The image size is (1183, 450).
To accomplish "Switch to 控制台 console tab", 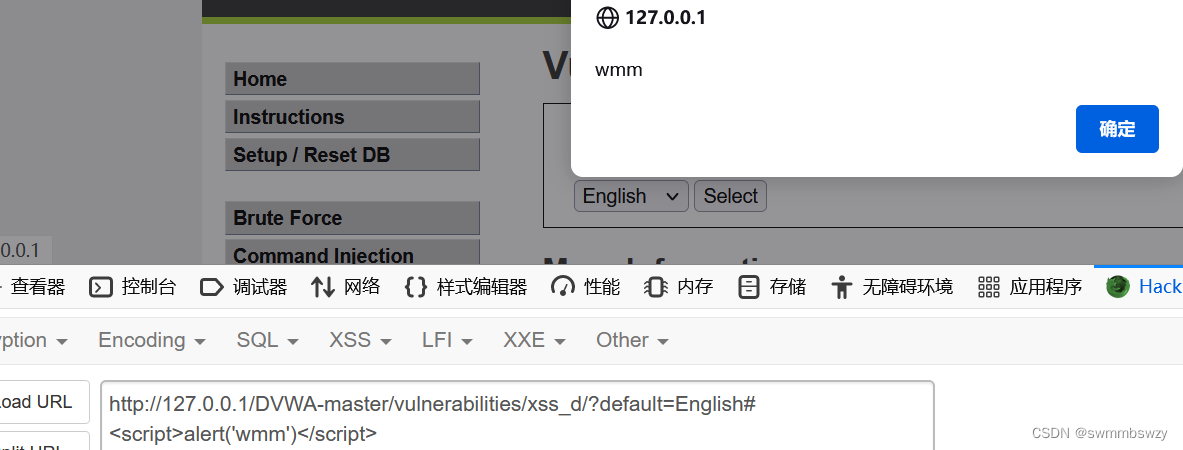I will [x=133, y=287].
